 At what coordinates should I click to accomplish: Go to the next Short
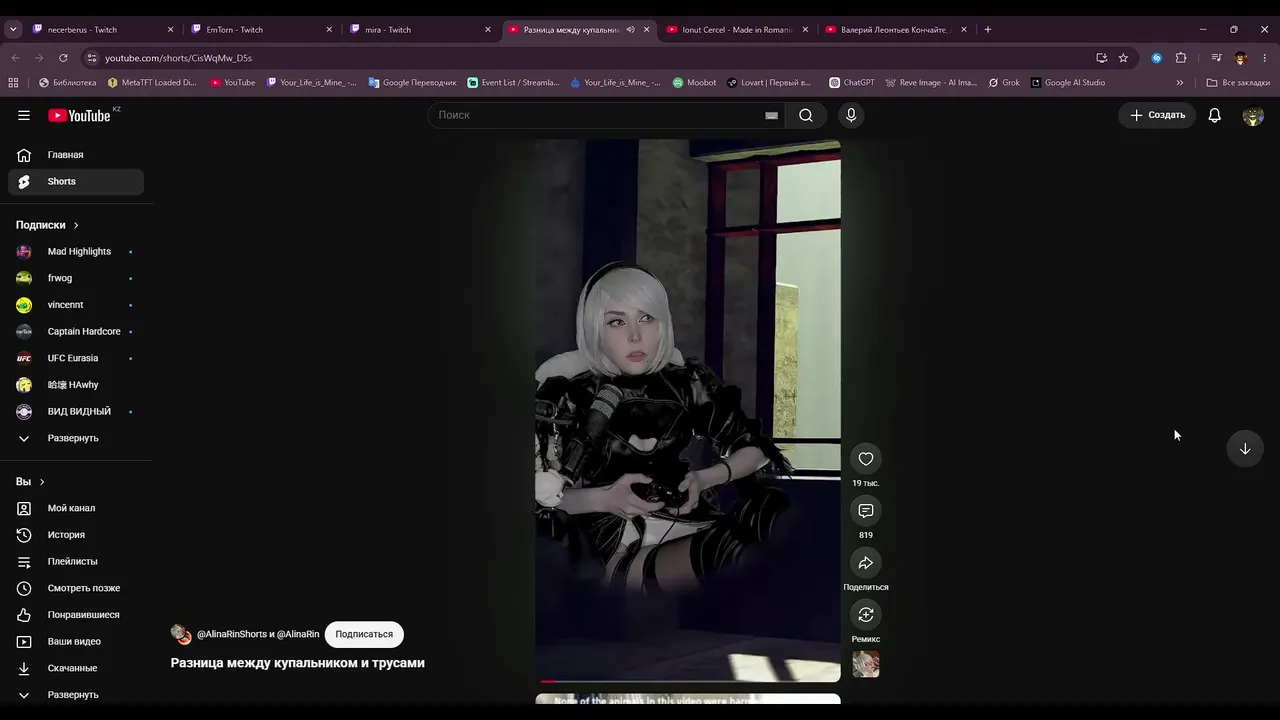pos(1245,449)
